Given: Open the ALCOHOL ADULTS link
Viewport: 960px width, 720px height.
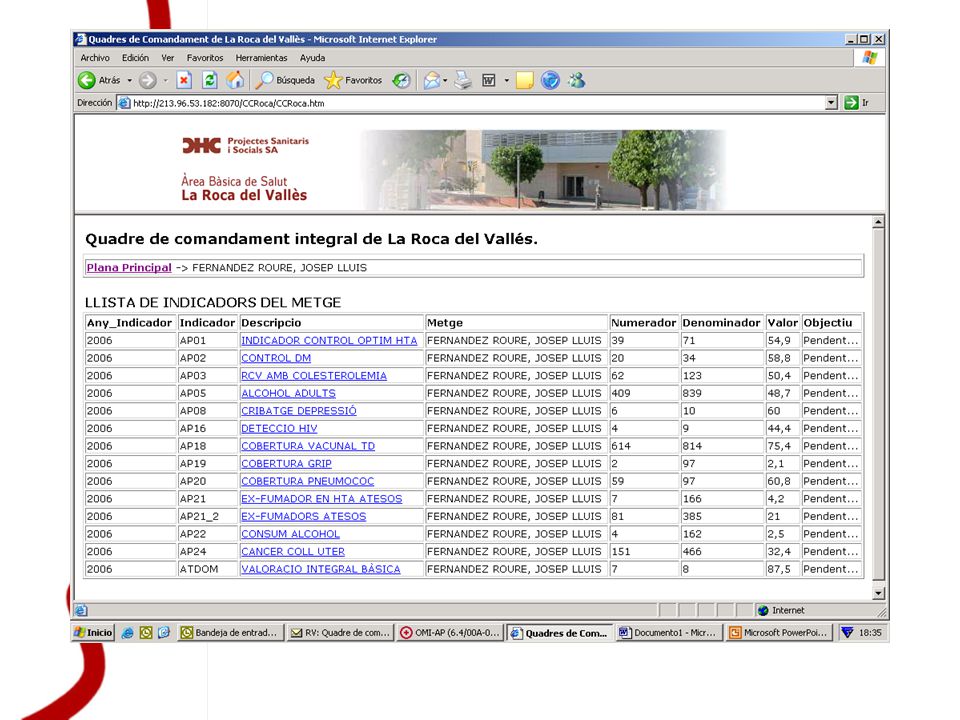Looking at the screenshot, I should 288,393.
